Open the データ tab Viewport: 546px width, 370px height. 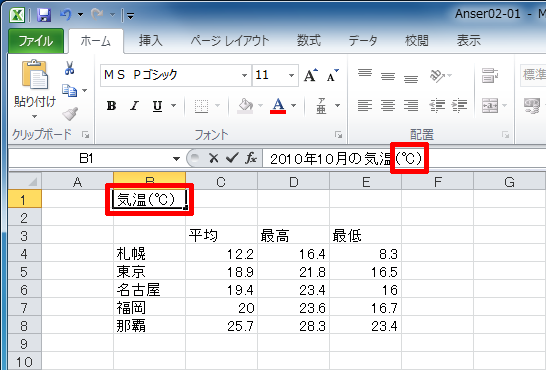[363, 41]
